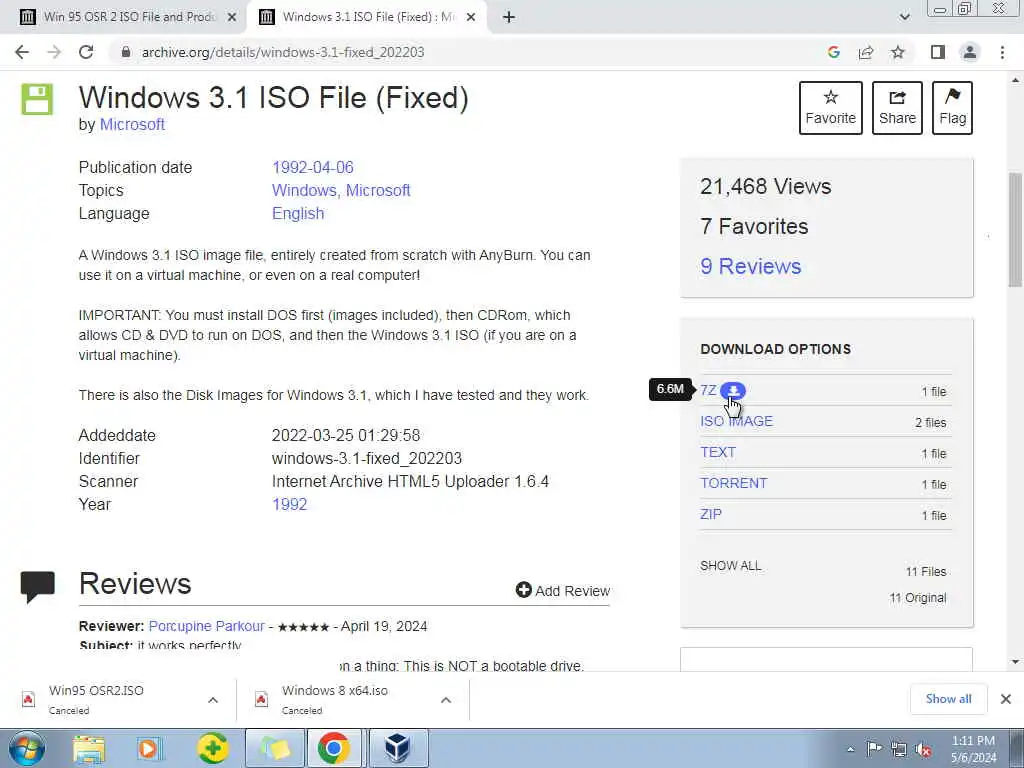
Task: Click the English language link
Action: coord(298,214)
